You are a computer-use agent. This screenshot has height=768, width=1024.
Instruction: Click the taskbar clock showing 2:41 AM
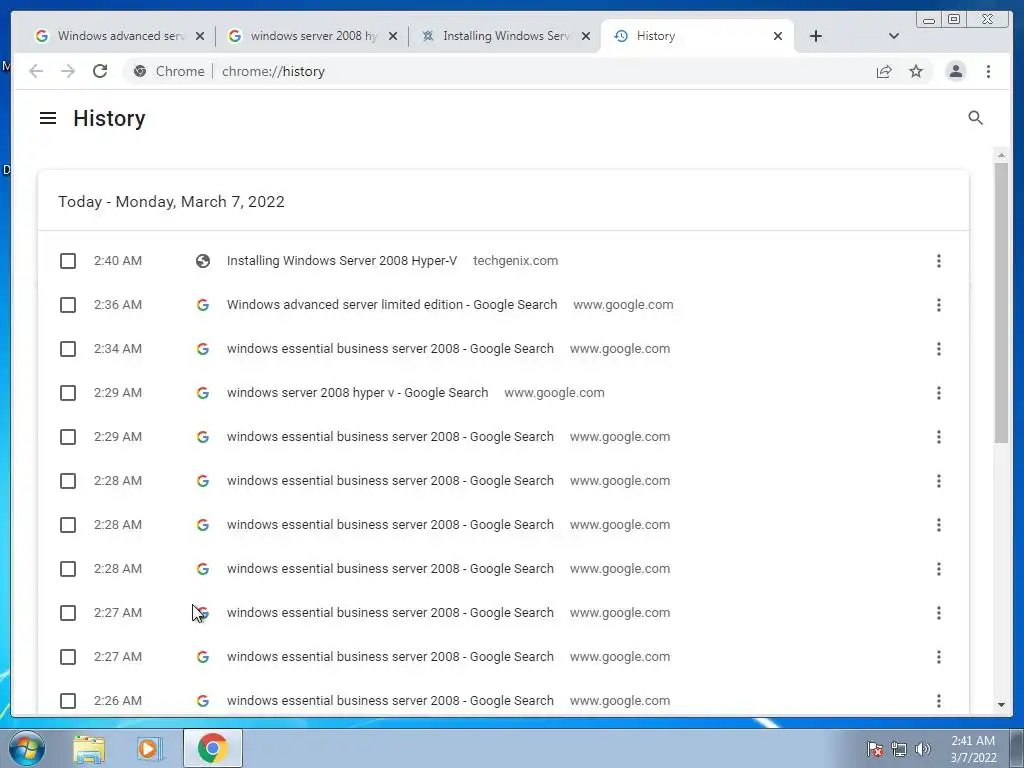tap(973, 749)
